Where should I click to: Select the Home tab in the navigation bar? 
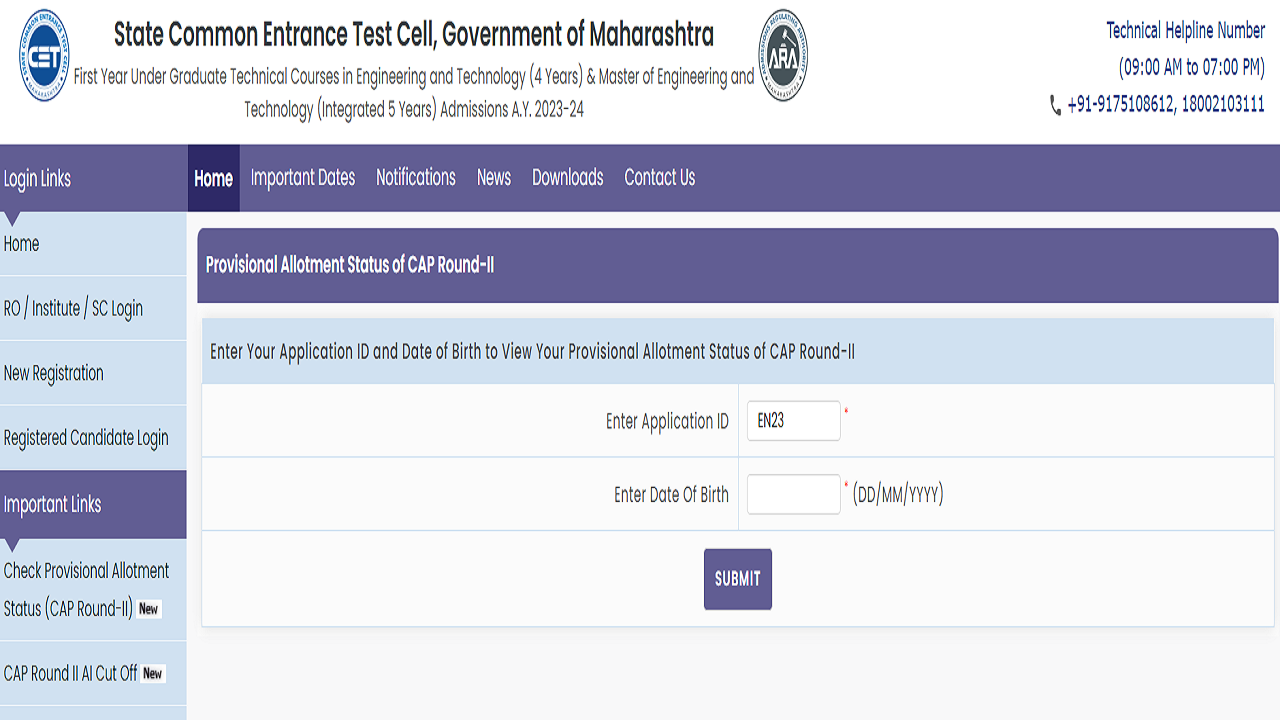213,178
